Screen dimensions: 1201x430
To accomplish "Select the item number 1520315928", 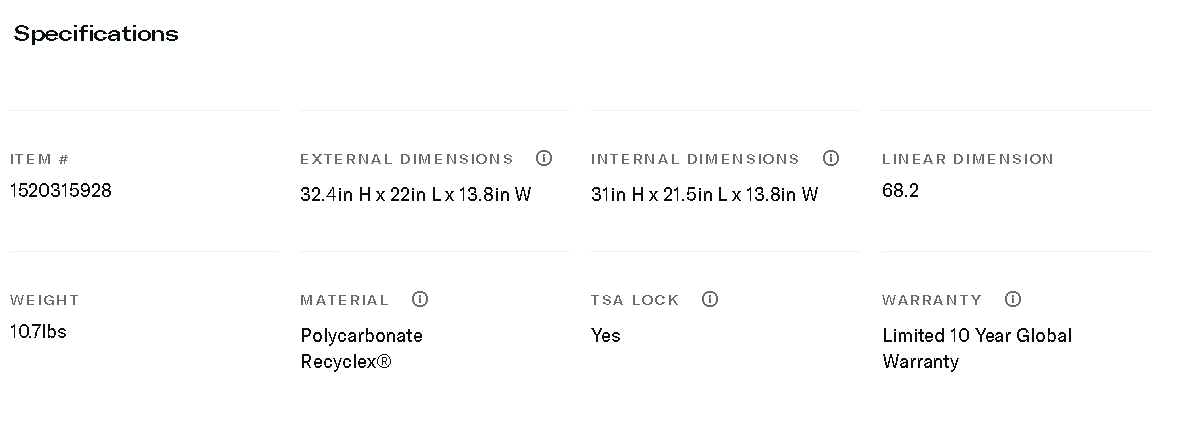I will (61, 190).
